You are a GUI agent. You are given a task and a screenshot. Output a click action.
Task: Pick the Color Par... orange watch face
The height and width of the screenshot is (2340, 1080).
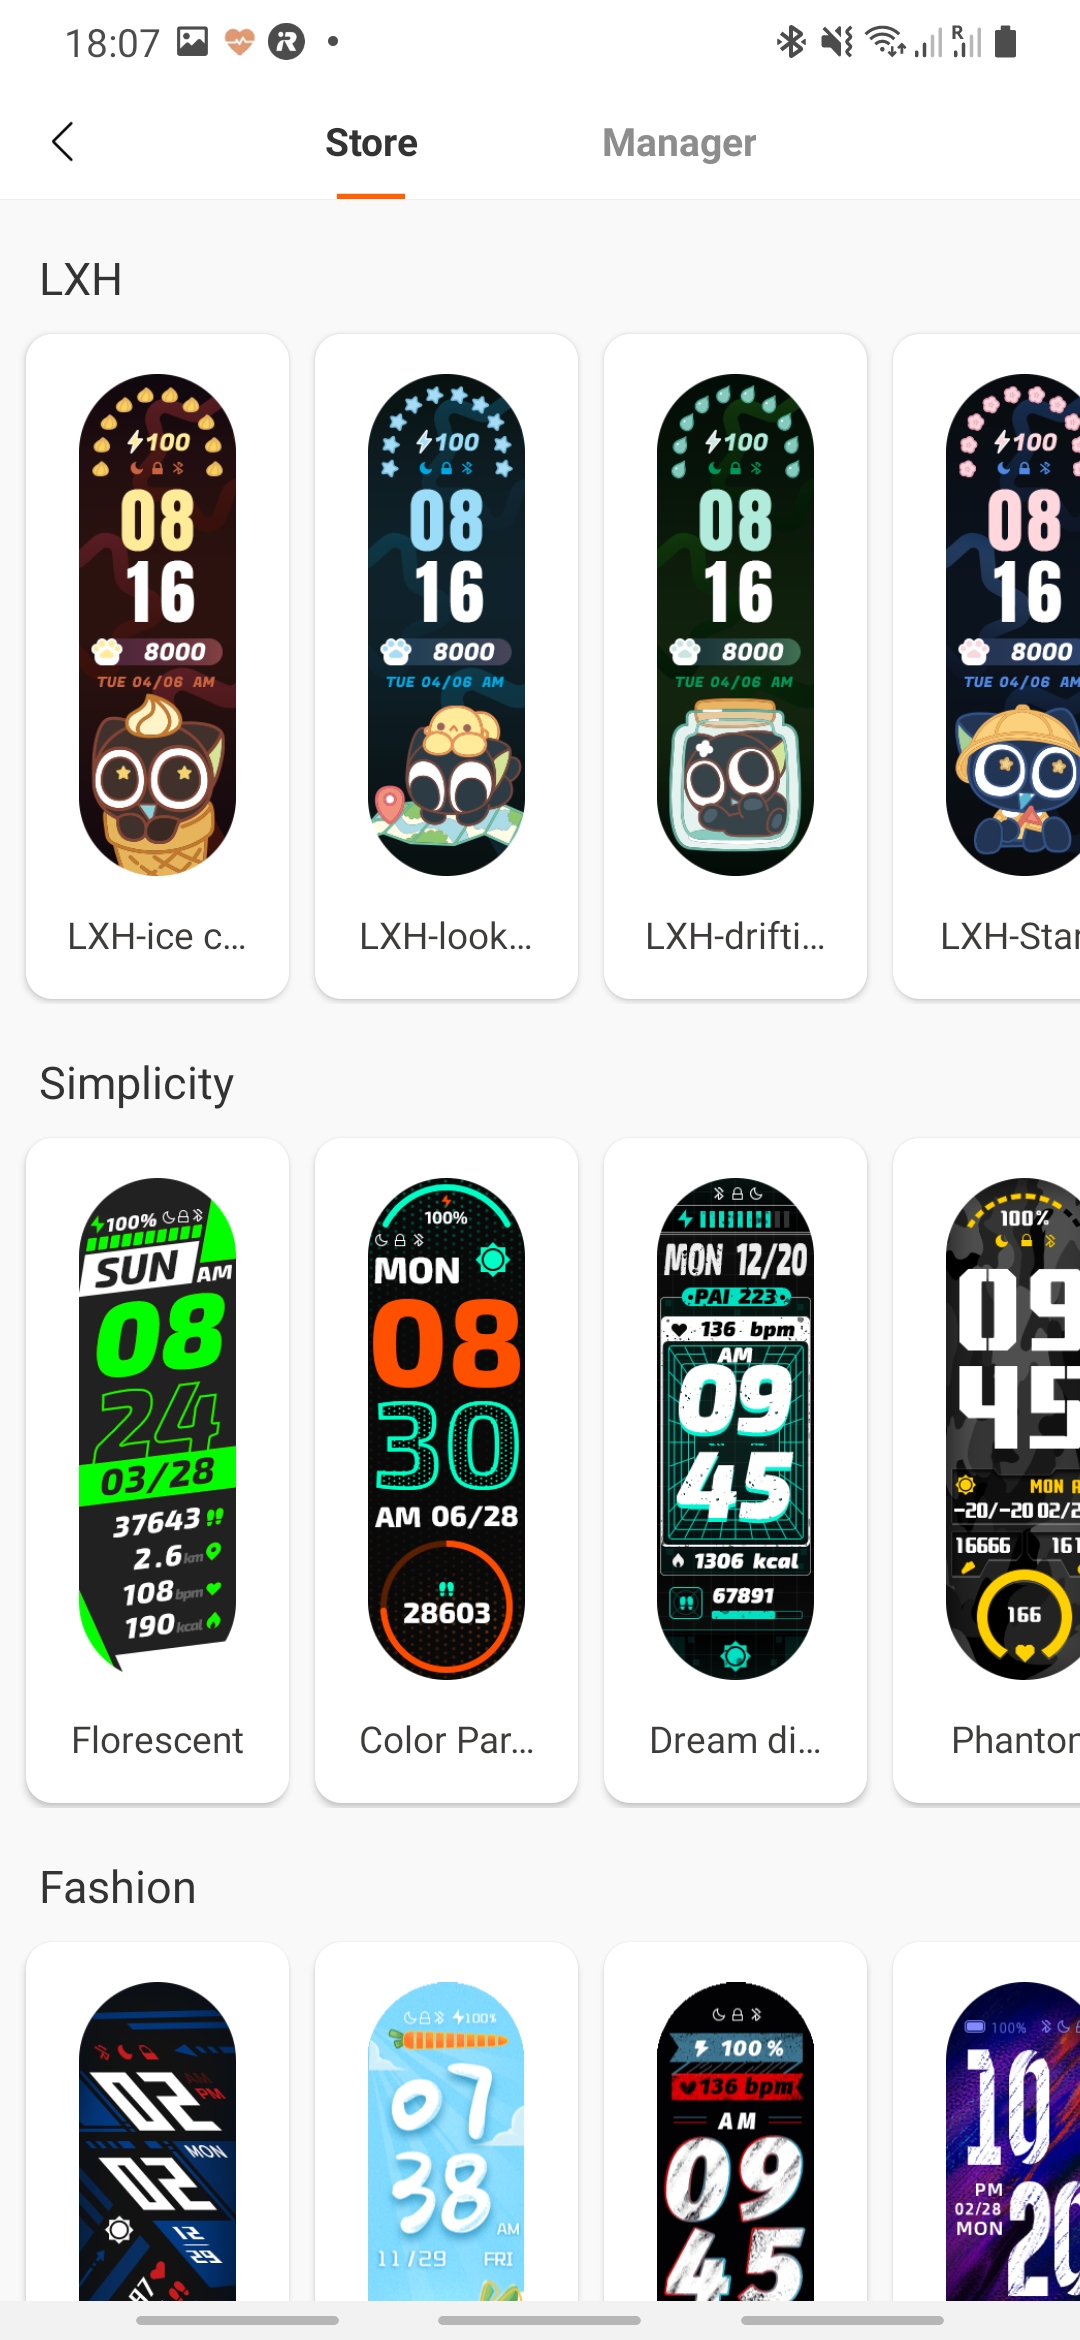pos(446,1470)
